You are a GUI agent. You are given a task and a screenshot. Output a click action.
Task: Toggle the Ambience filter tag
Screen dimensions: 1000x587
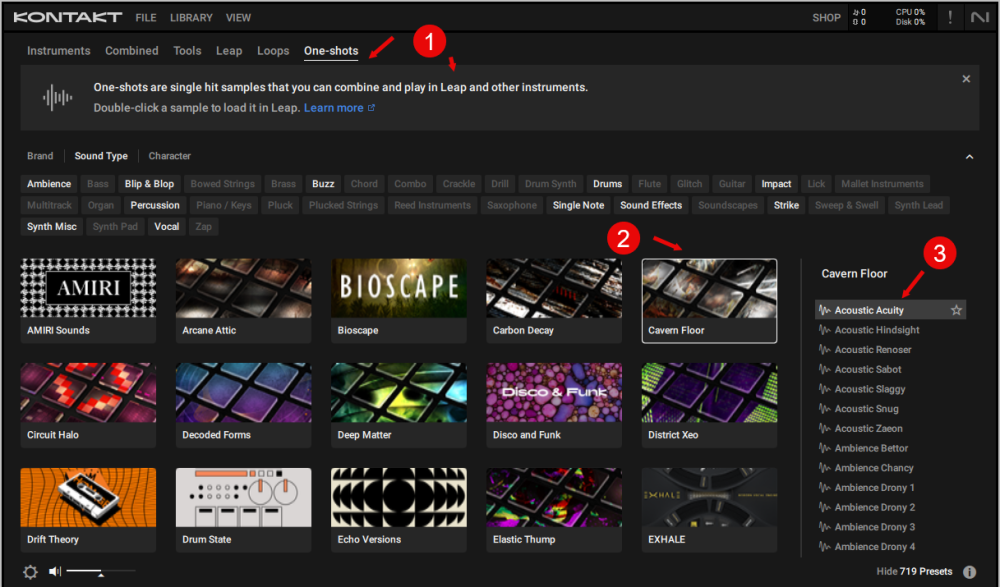pyautogui.click(x=49, y=184)
